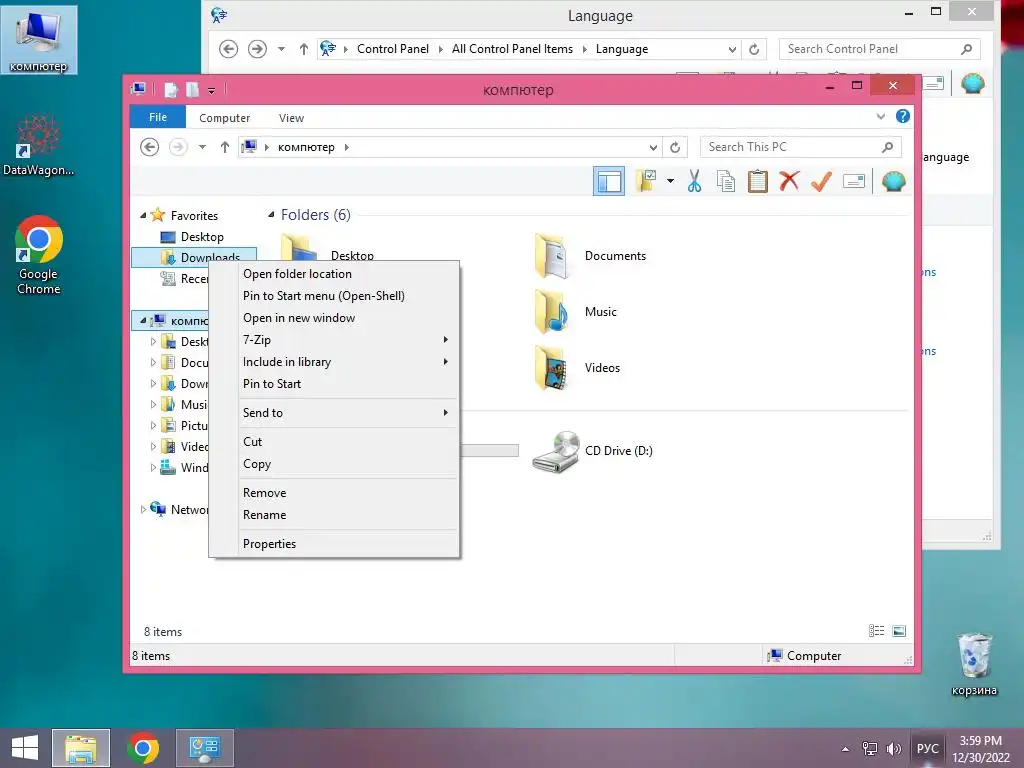This screenshot has width=1024, height=768.
Task: Collapse the Folders (6) group
Action: [x=271, y=214]
